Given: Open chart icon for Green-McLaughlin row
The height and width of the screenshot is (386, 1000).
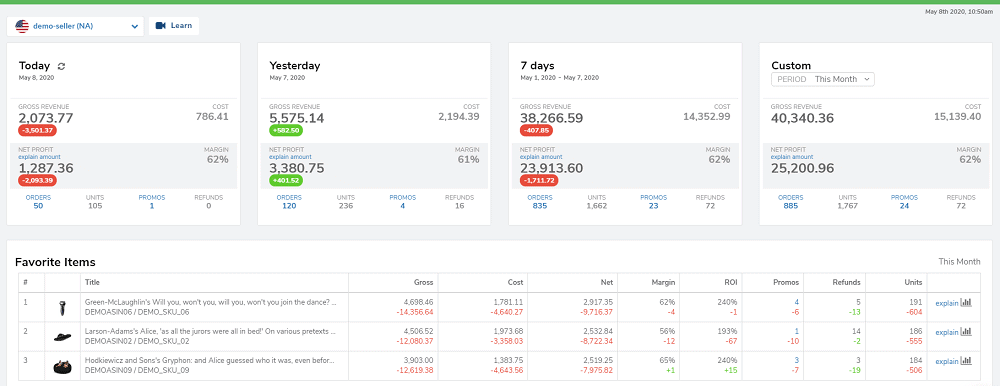Looking at the screenshot, I should click(966, 302).
